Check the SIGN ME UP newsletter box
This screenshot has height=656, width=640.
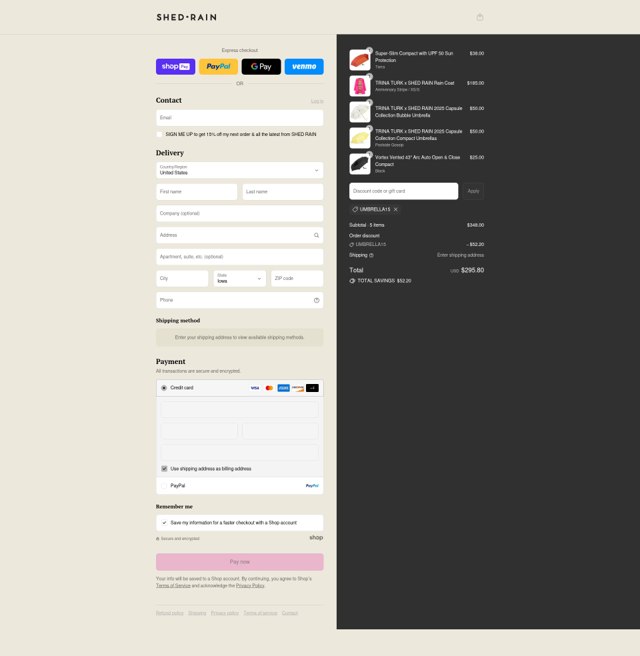coord(159,134)
